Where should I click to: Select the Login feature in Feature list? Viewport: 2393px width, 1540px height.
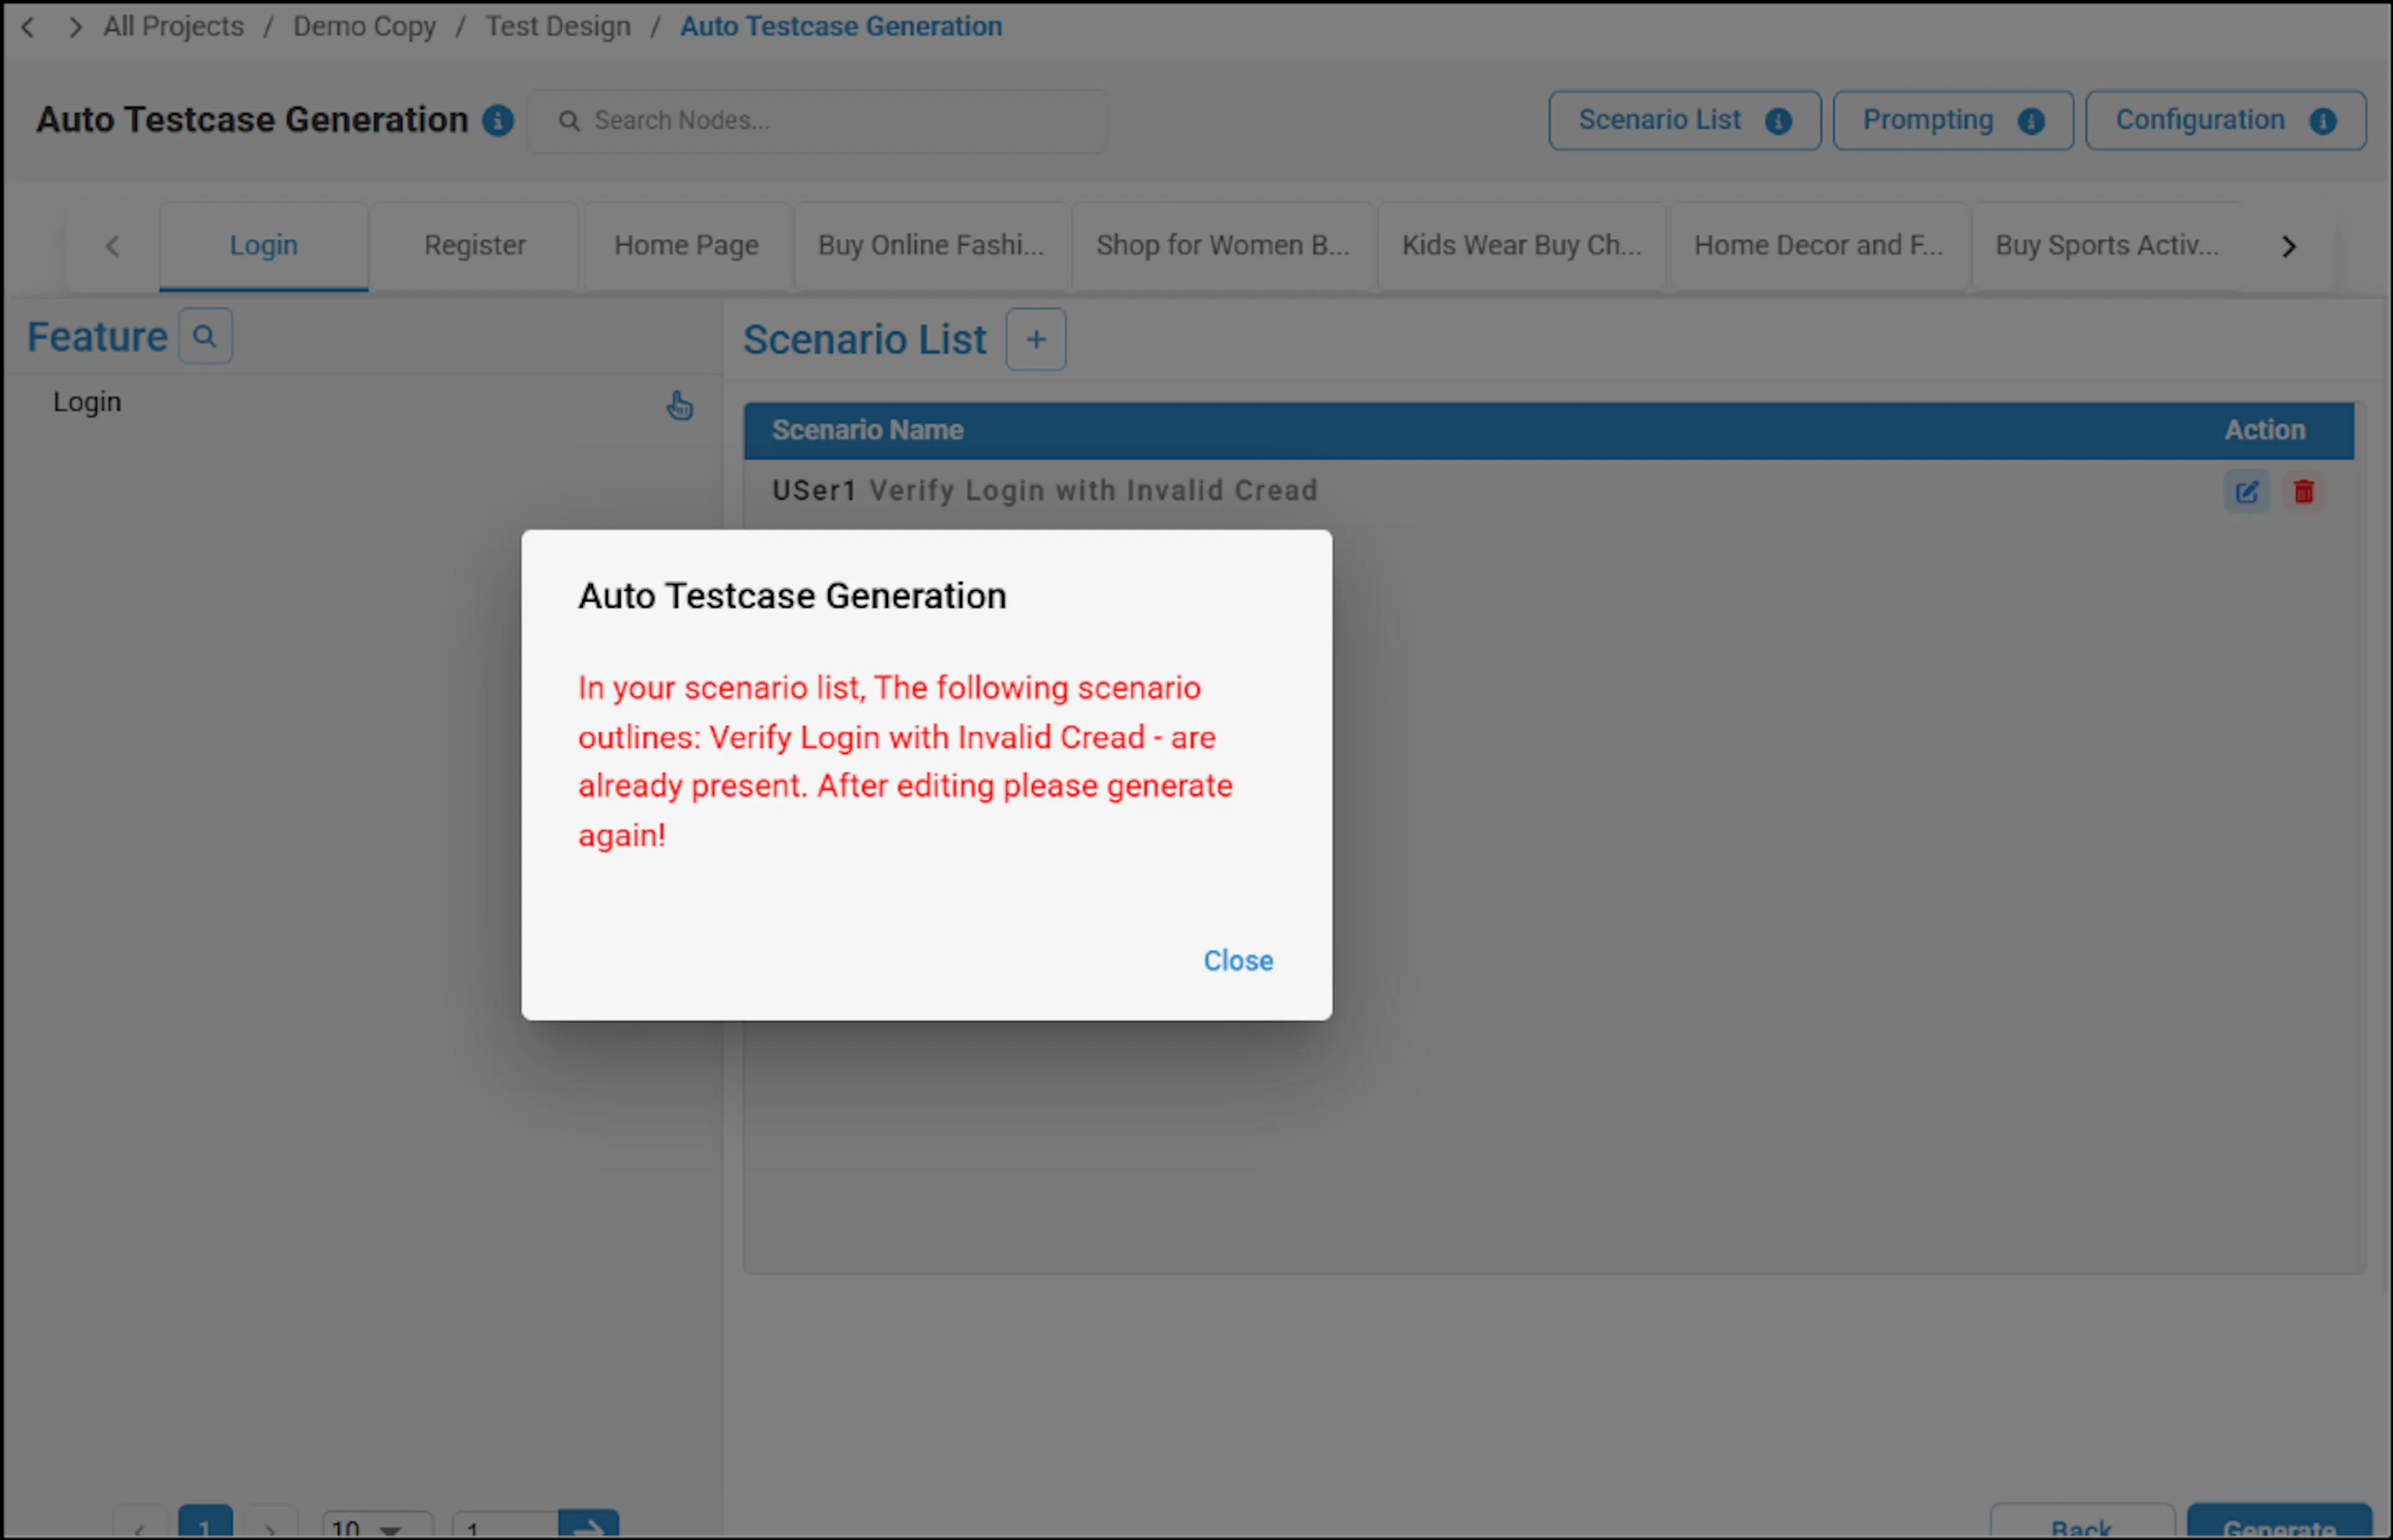[x=87, y=402]
